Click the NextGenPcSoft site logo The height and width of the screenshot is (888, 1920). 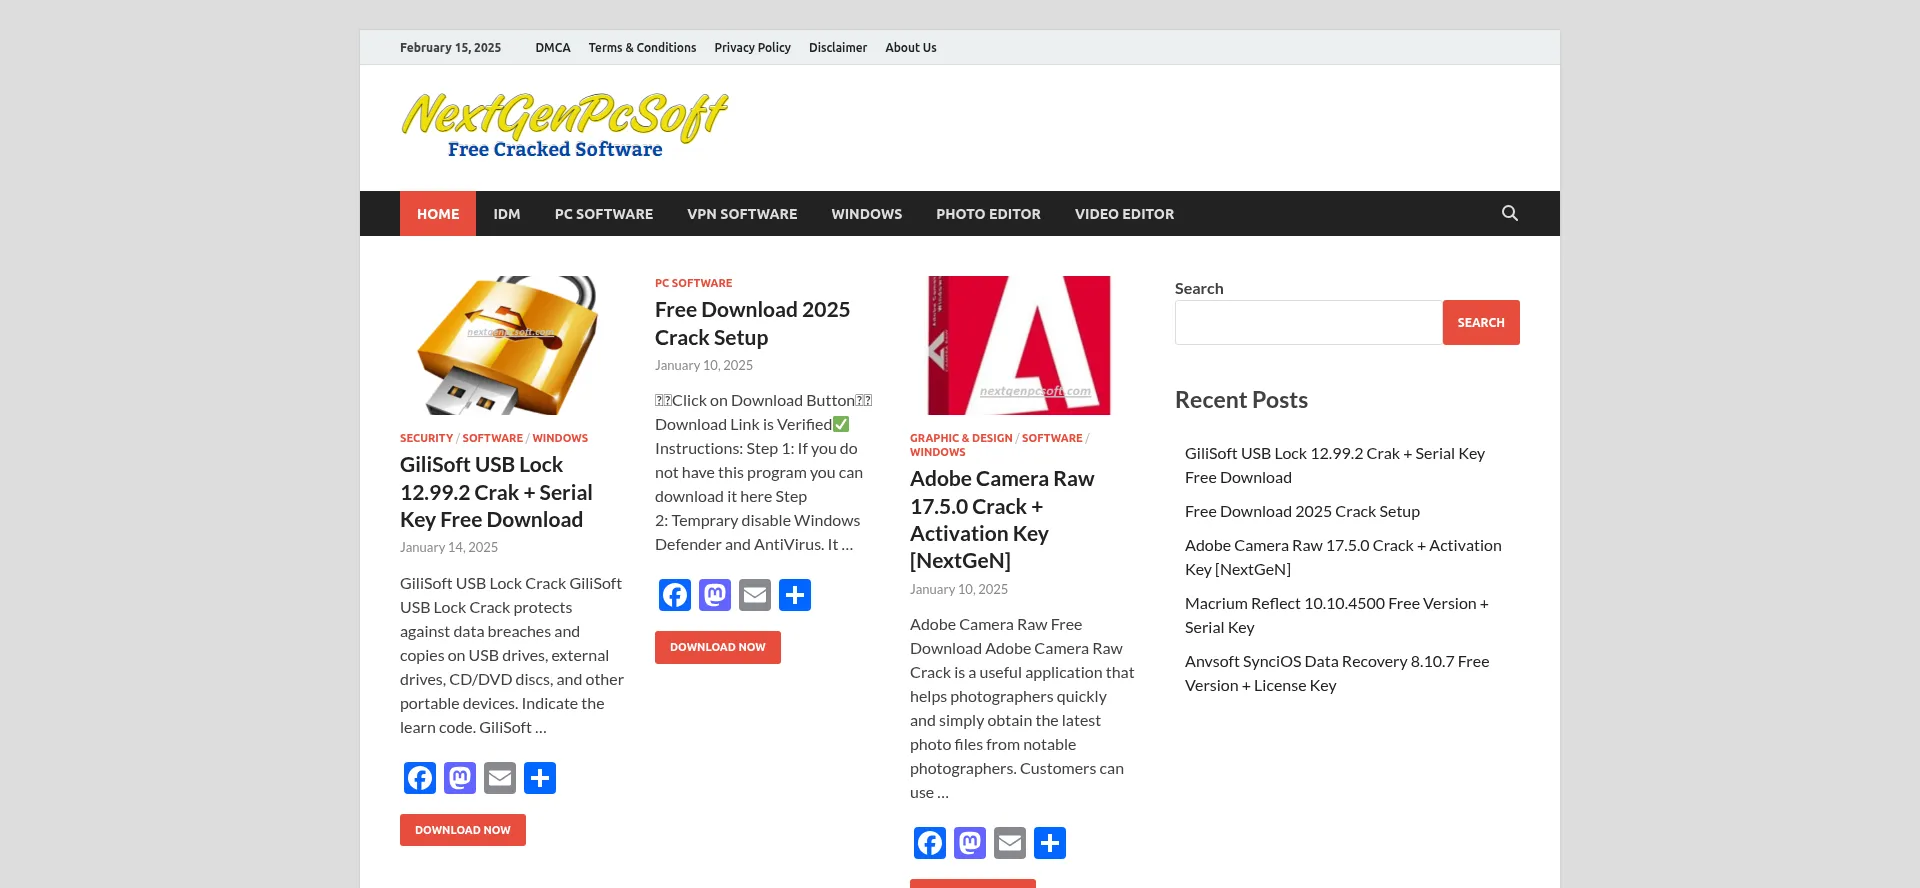pyautogui.click(x=565, y=126)
